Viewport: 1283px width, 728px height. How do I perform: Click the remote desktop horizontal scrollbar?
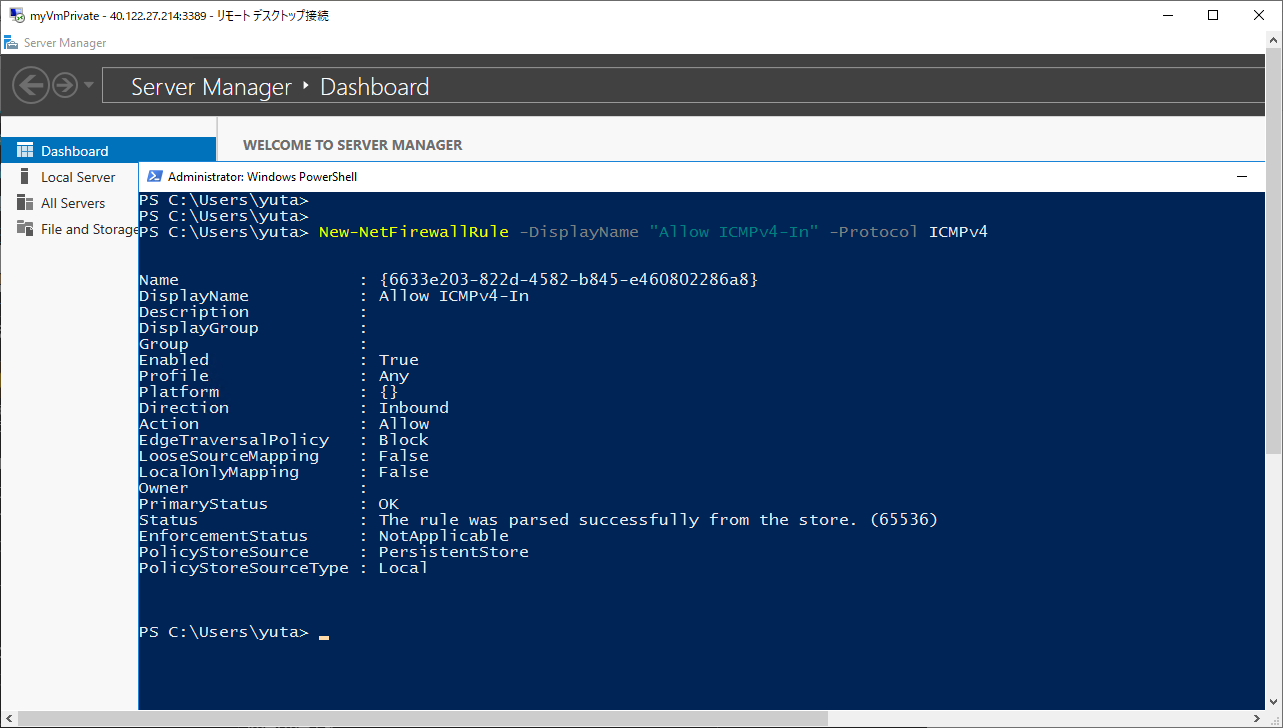(x=422, y=719)
